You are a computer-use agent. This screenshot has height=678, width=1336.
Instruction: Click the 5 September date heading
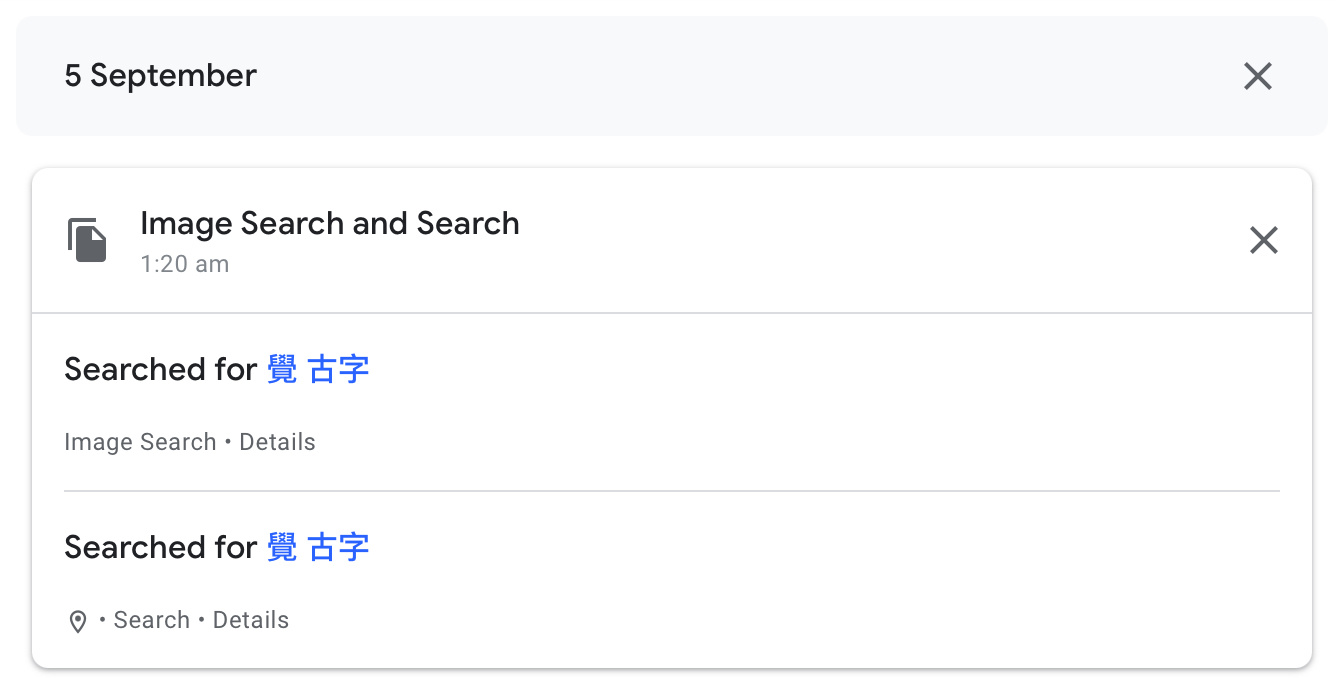click(x=161, y=76)
